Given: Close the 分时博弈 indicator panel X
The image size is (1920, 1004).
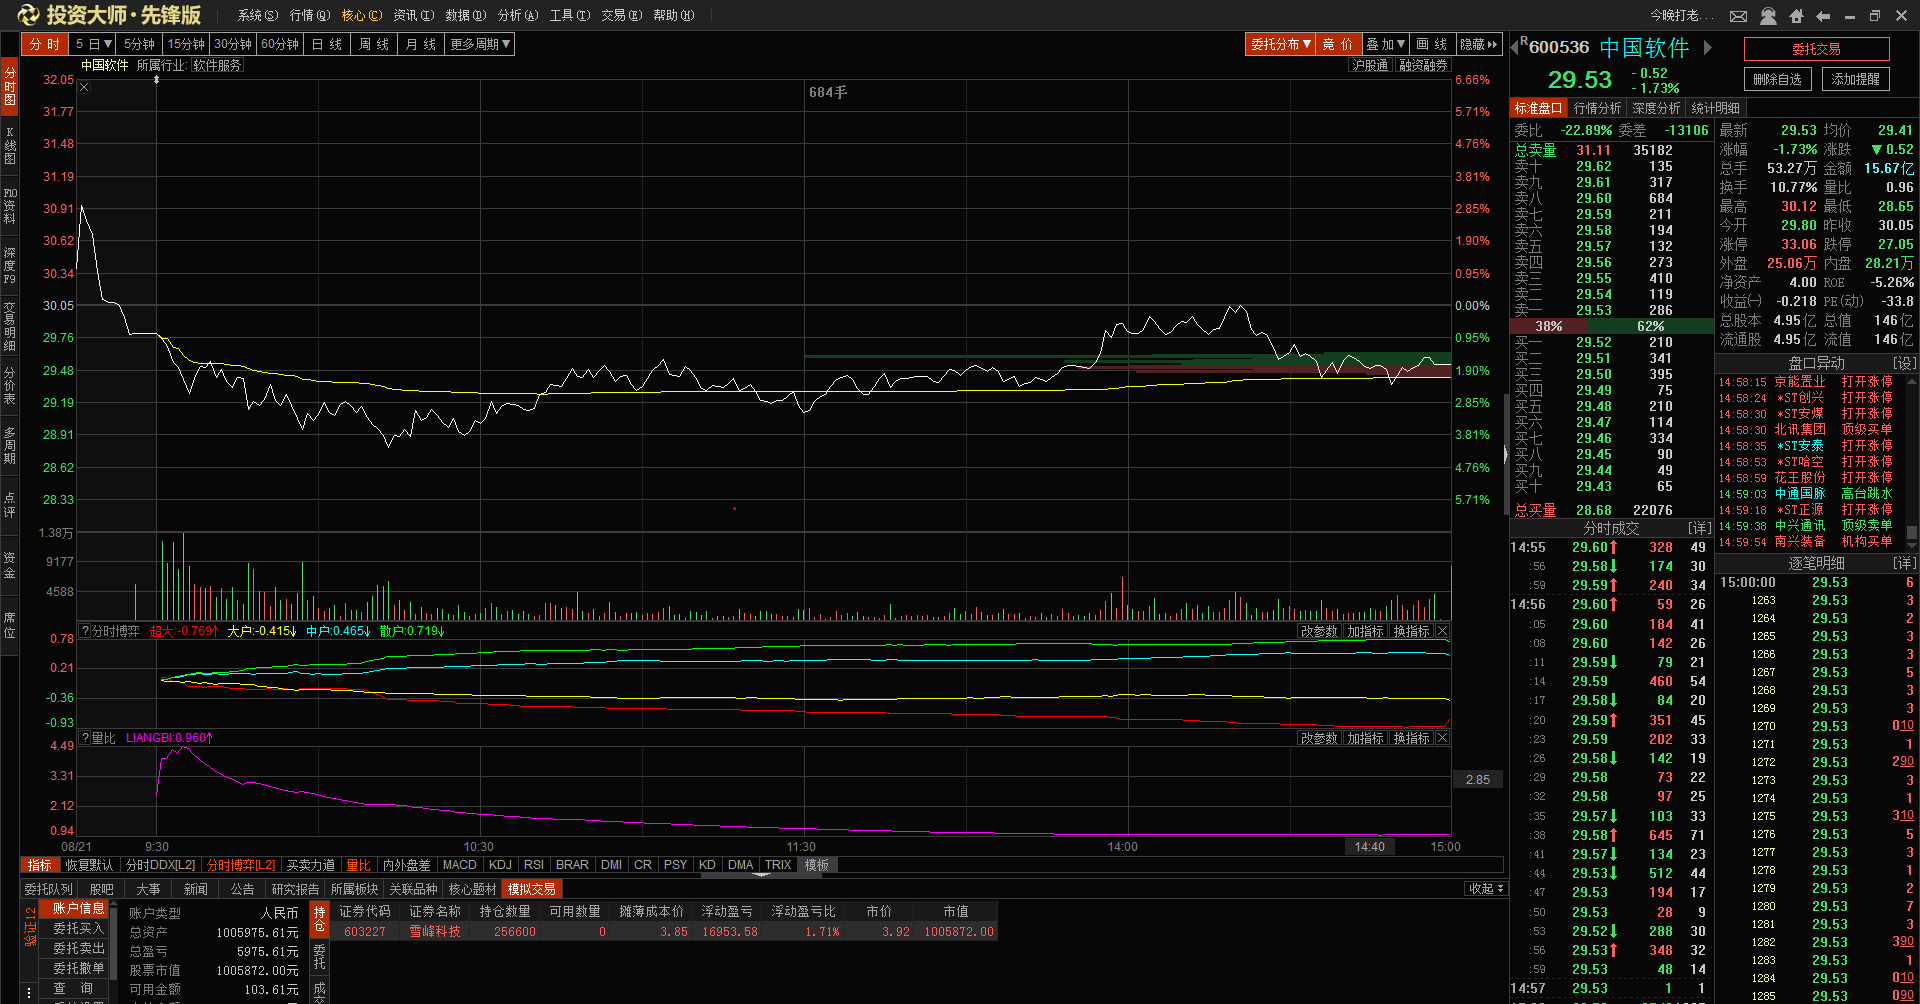Looking at the screenshot, I should pos(1442,631).
